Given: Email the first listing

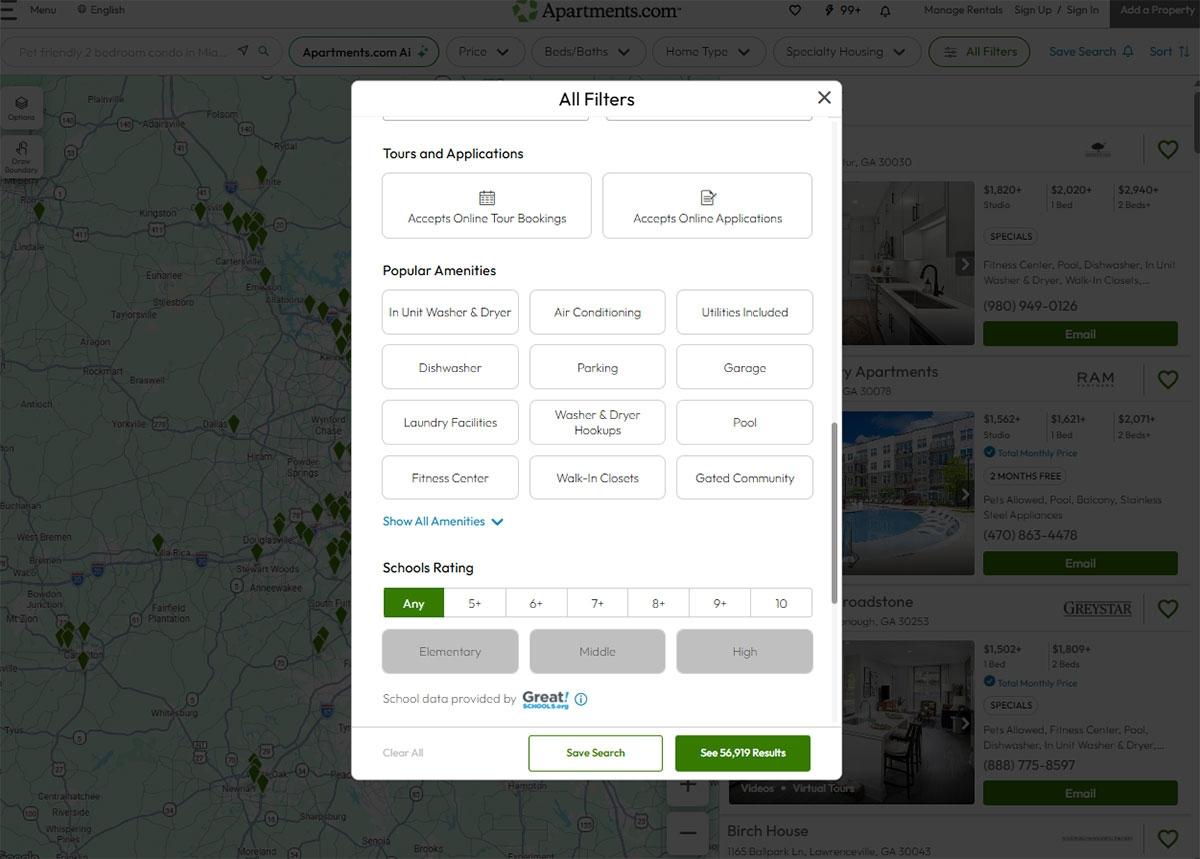Looking at the screenshot, I should 1080,334.
